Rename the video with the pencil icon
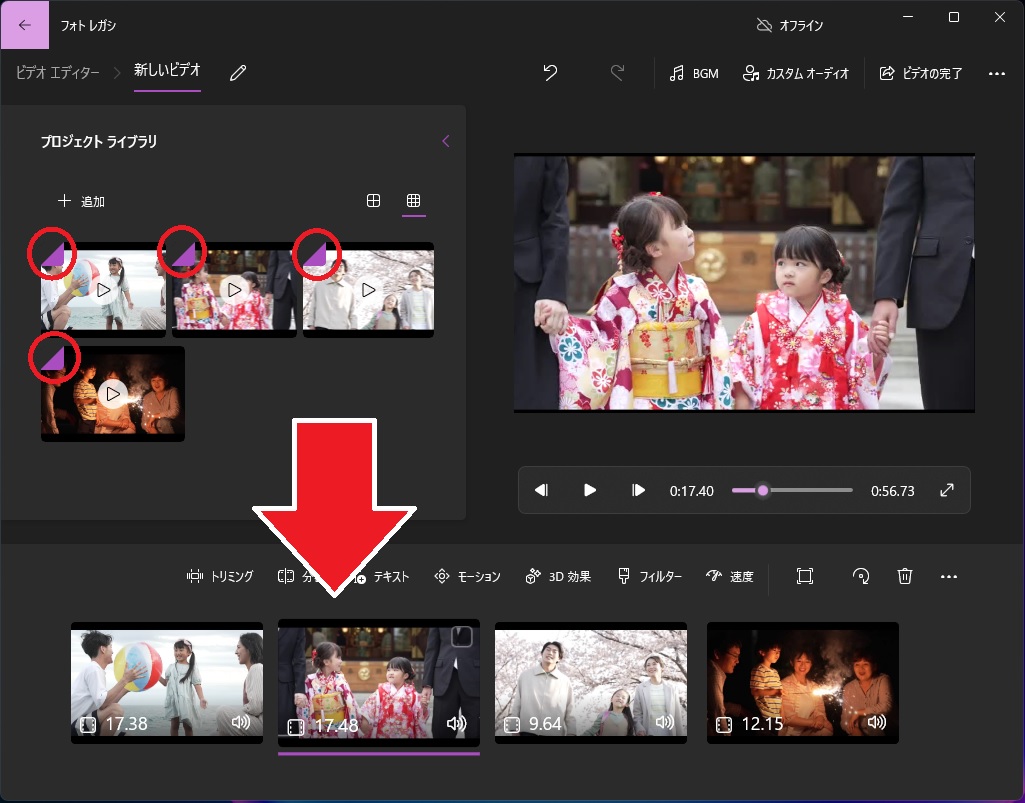The image size is (1025, 803). (238, 73)
